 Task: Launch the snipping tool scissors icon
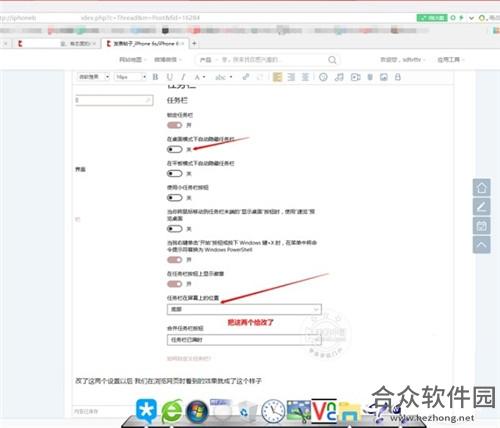pyautogui.click(x=298, y=411)
